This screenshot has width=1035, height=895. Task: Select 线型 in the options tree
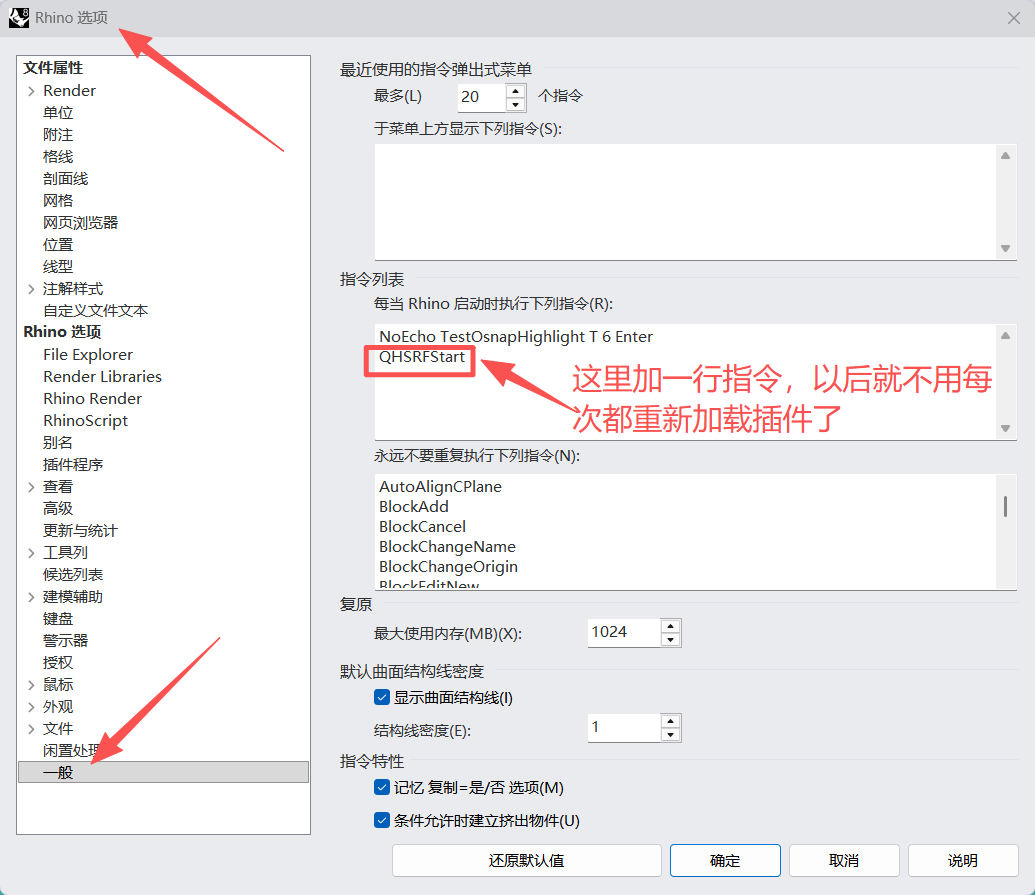pyautogui.click(x=58, y=267)
